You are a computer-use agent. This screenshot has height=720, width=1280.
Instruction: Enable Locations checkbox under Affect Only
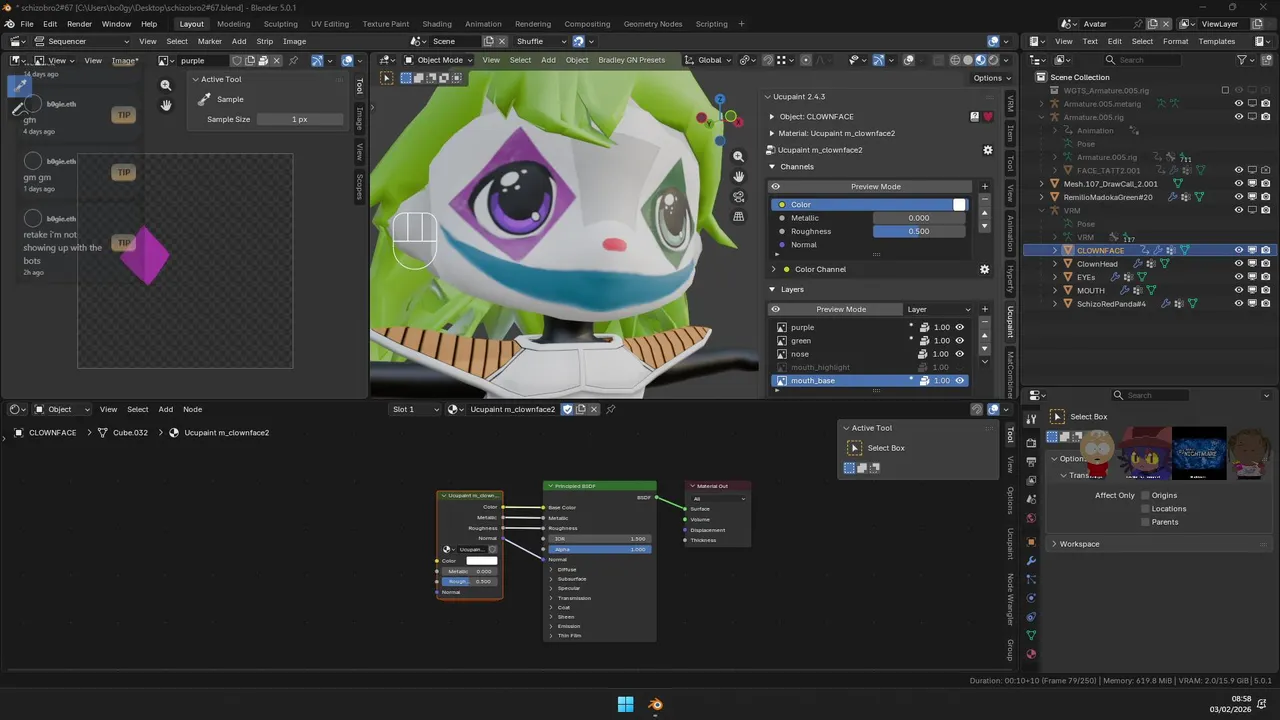click(1145, 508)
